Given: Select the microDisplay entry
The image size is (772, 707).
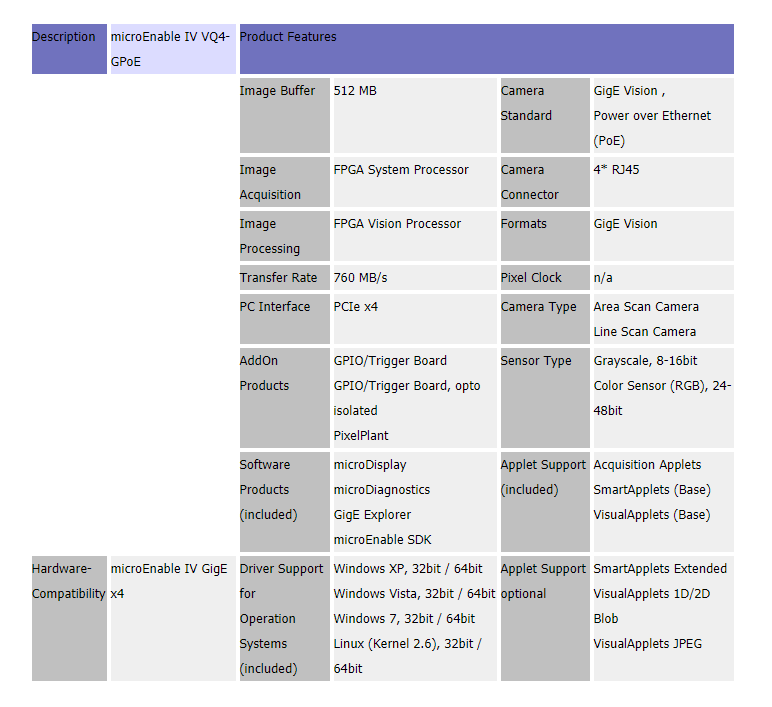Looking at the screenshot, I should pos(370,465).
